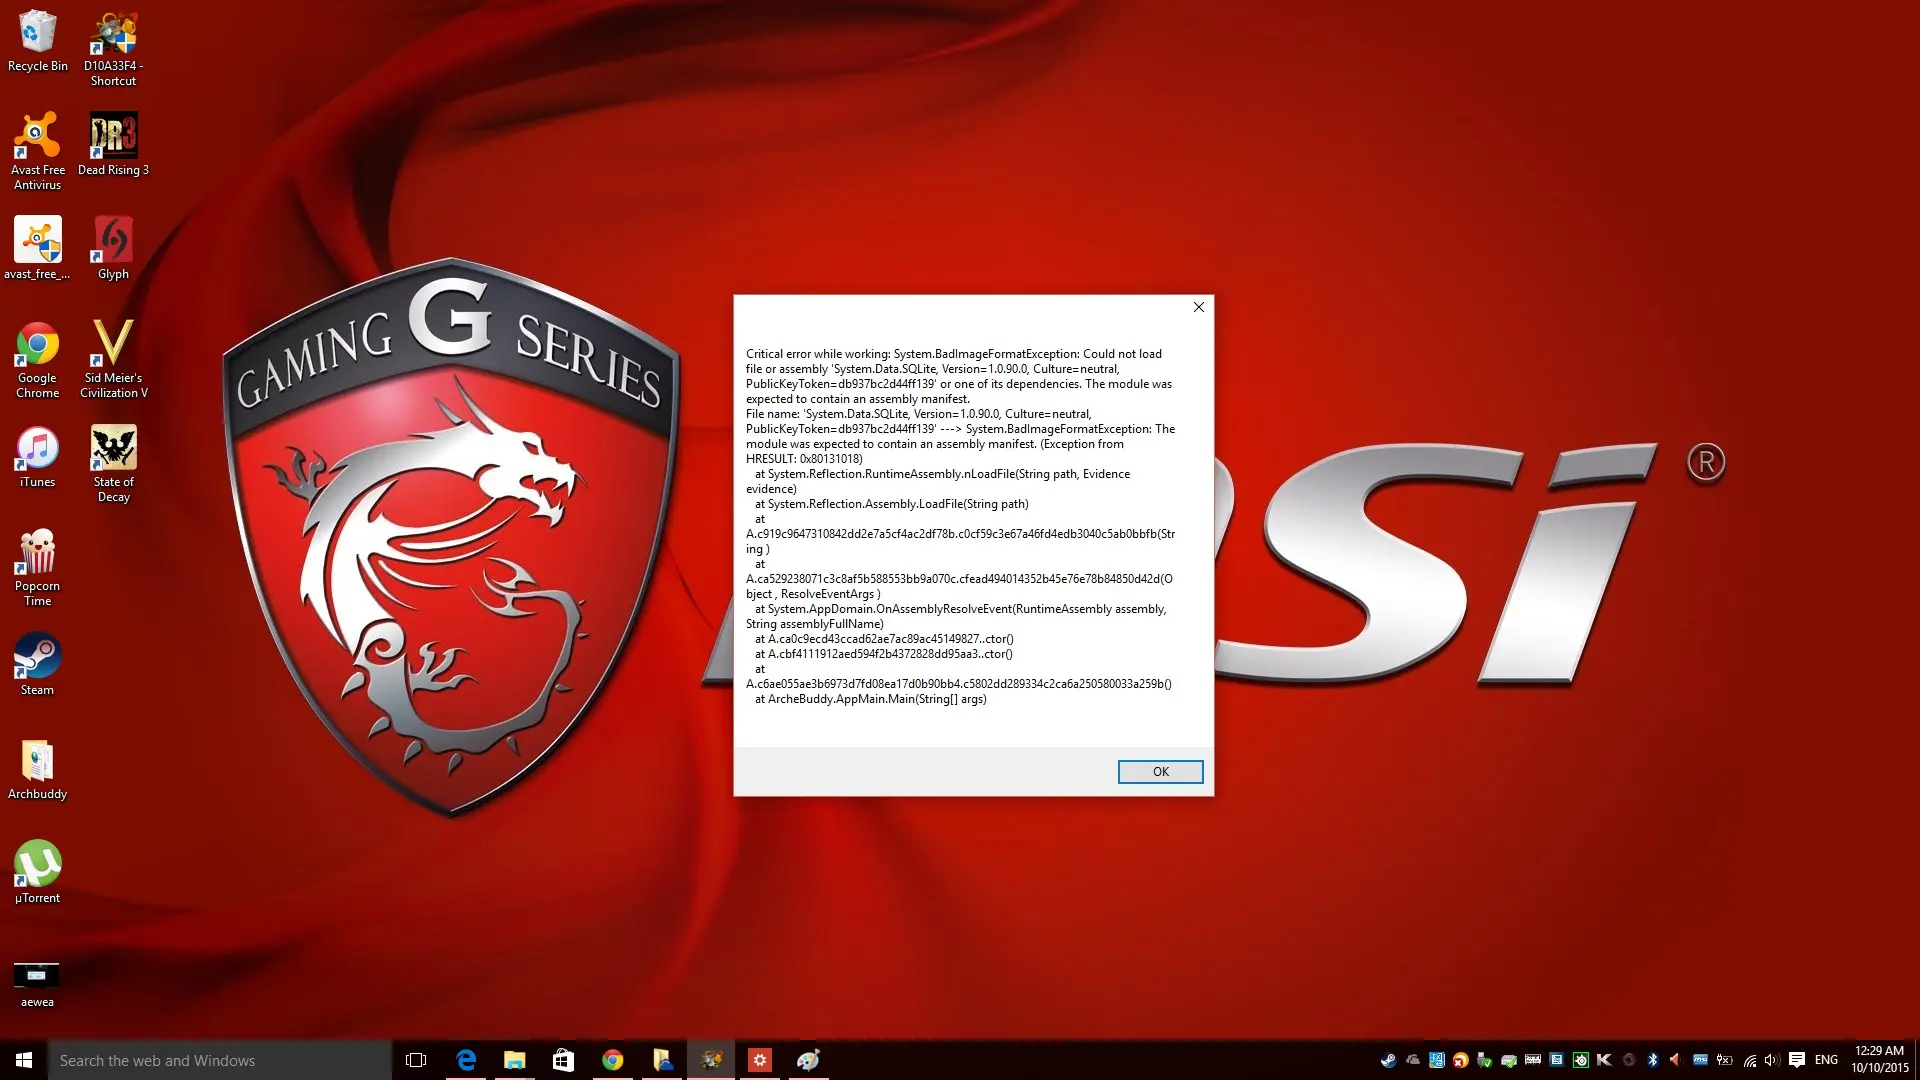Click the Search the web and Windows box

(x=220, y=1060)
